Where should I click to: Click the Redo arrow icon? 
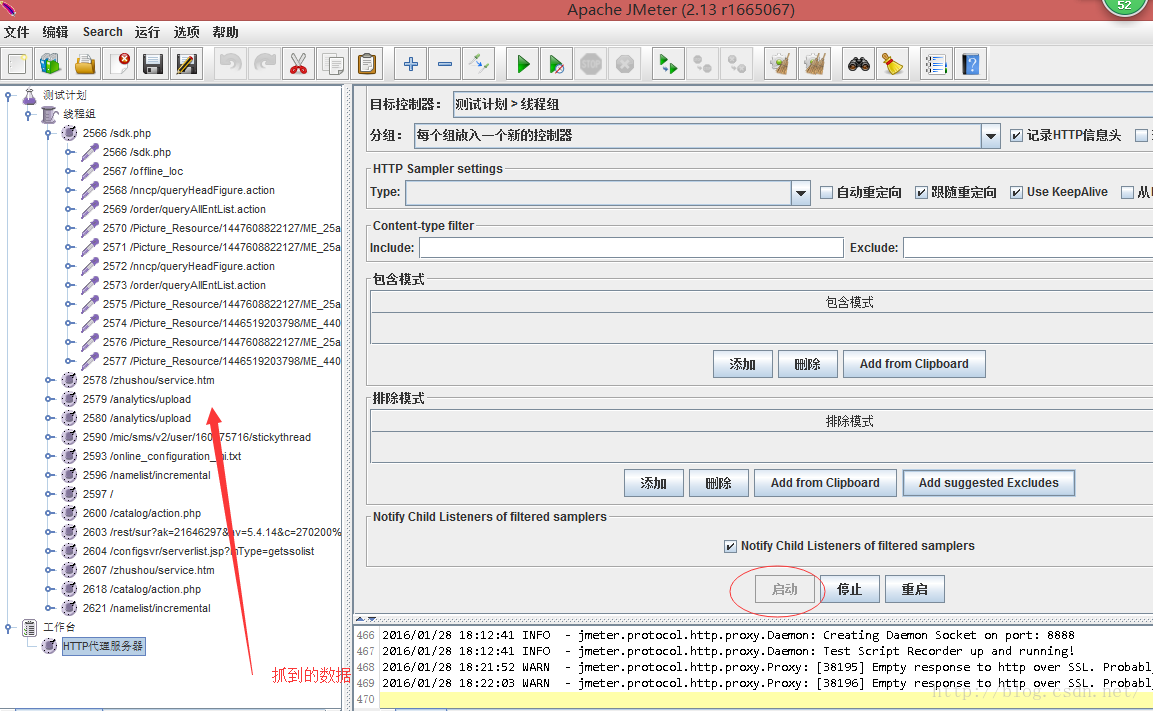point(265,65)
